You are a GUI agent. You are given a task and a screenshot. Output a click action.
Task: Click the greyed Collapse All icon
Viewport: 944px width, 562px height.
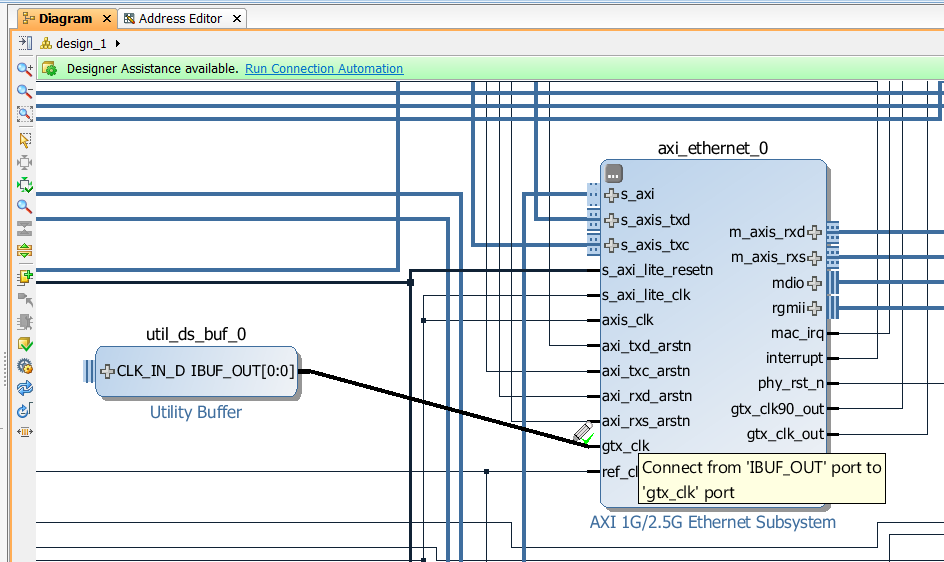coord(25,228)
